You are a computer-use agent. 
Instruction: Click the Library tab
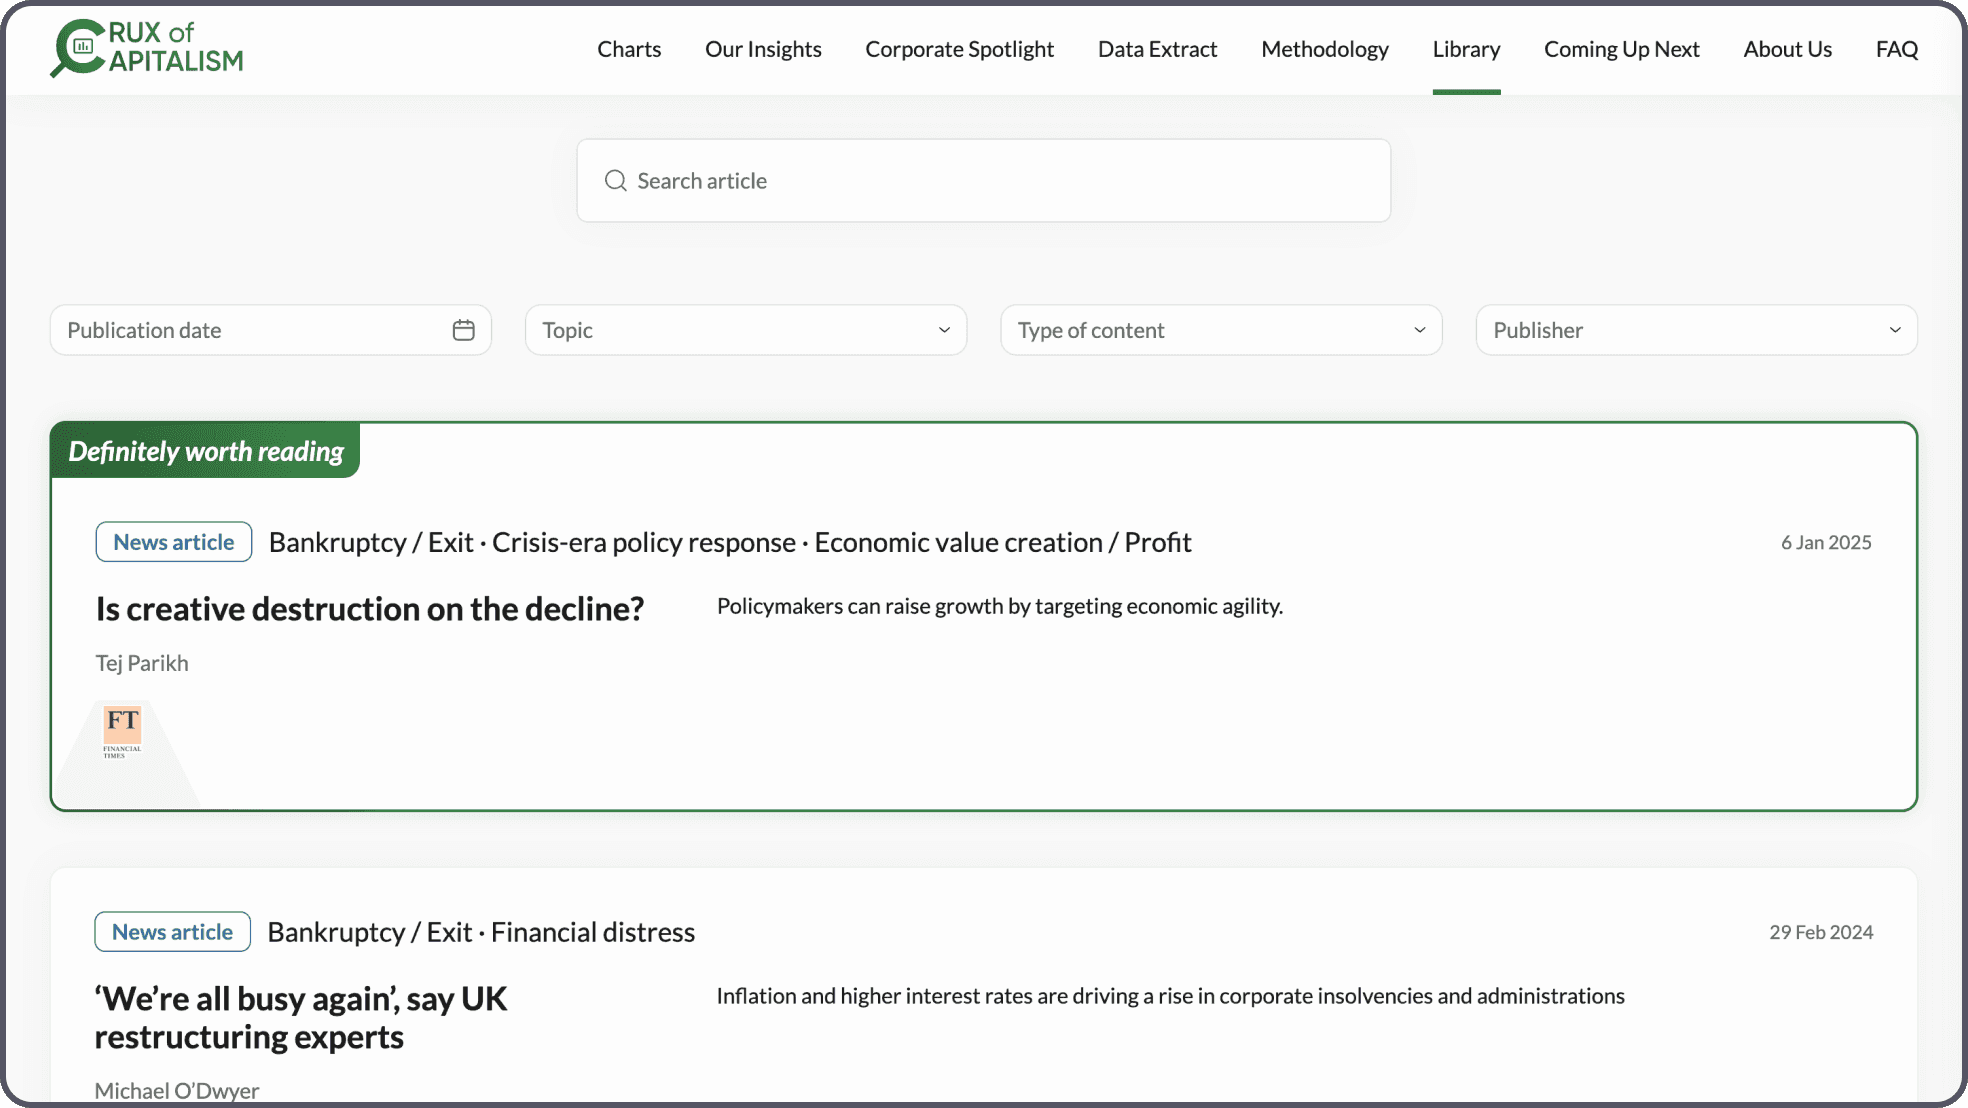click(x=1466, y=49)
